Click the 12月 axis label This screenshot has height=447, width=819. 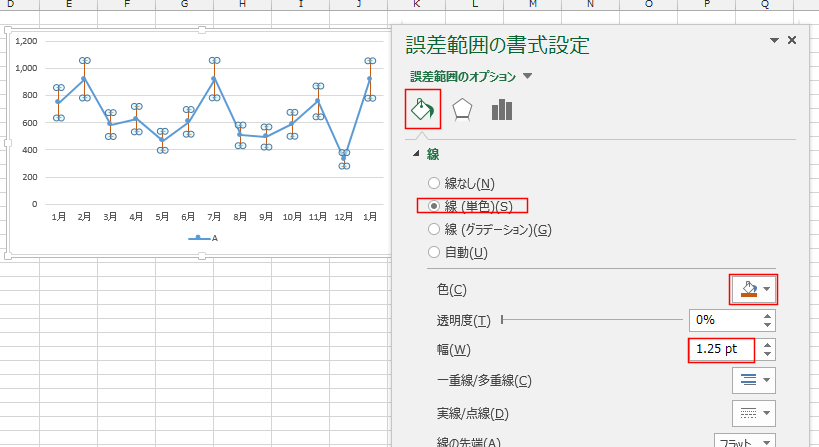(344, 217)
